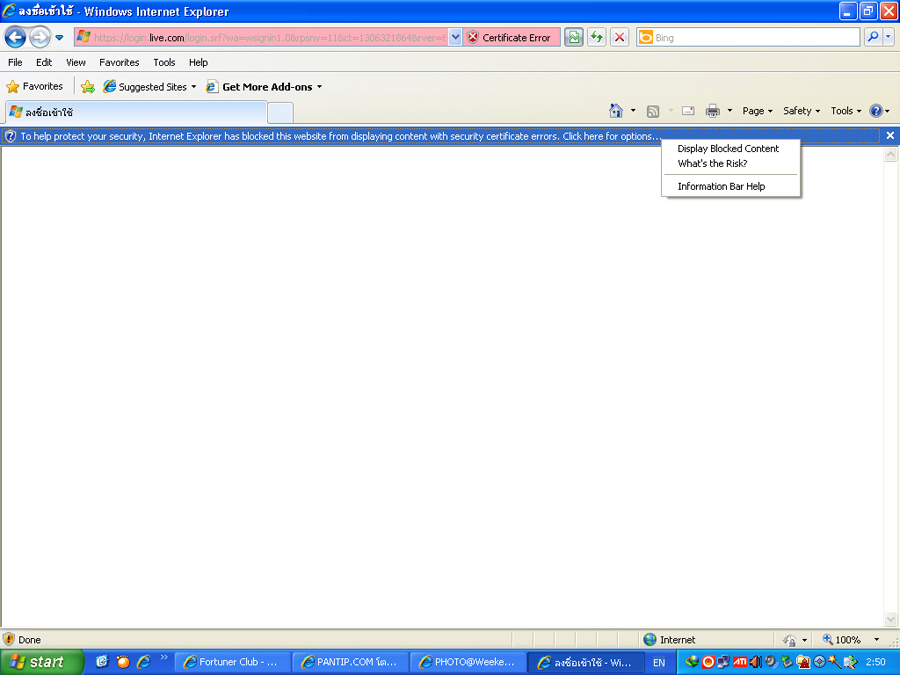Click the Print icon in command bar

[x=713, y=111]
